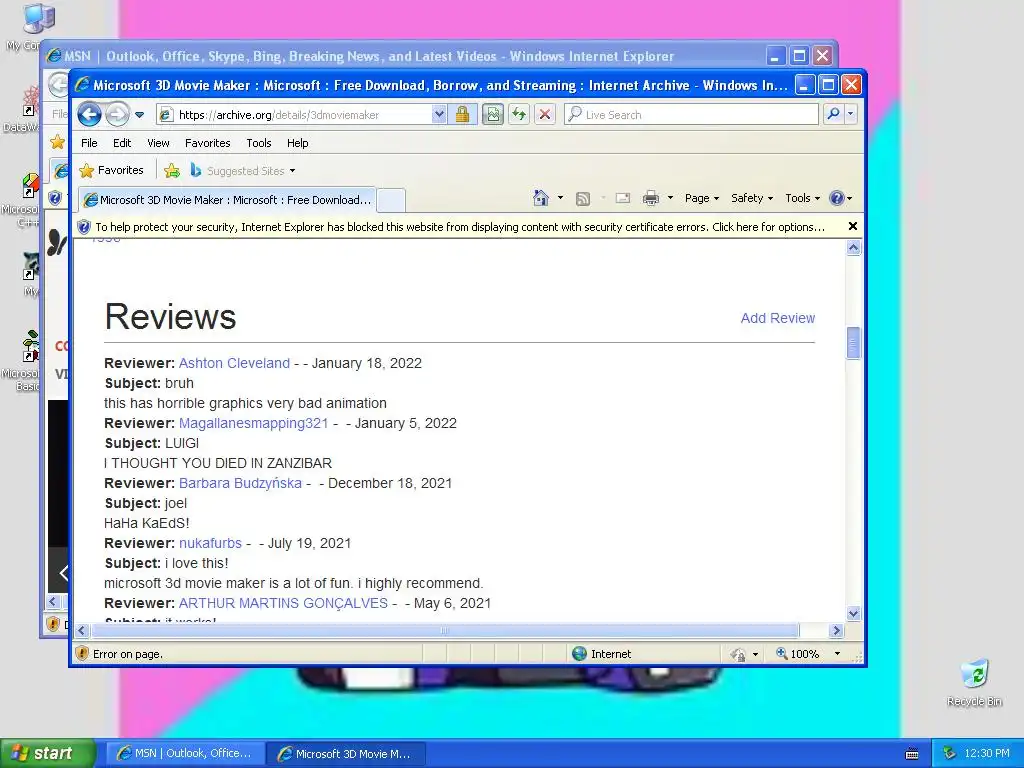This screenshot has width=1024, height=768.
Task: Click the tray on-screen keyboard icon
Action: [x=912, y=754]
